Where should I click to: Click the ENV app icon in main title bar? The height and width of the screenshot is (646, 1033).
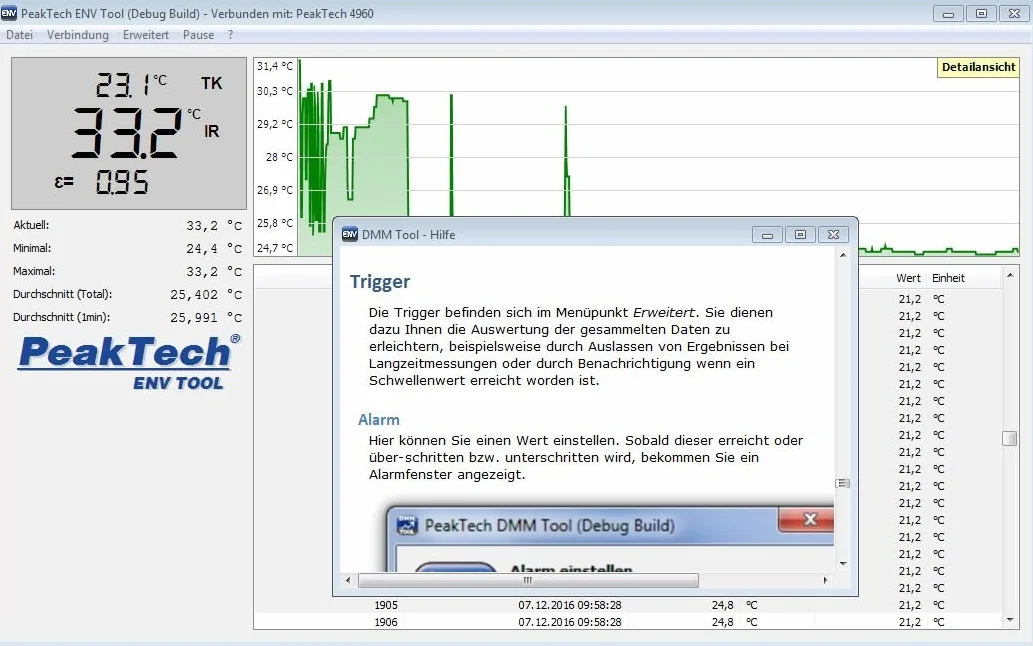[x=9, y=13]
